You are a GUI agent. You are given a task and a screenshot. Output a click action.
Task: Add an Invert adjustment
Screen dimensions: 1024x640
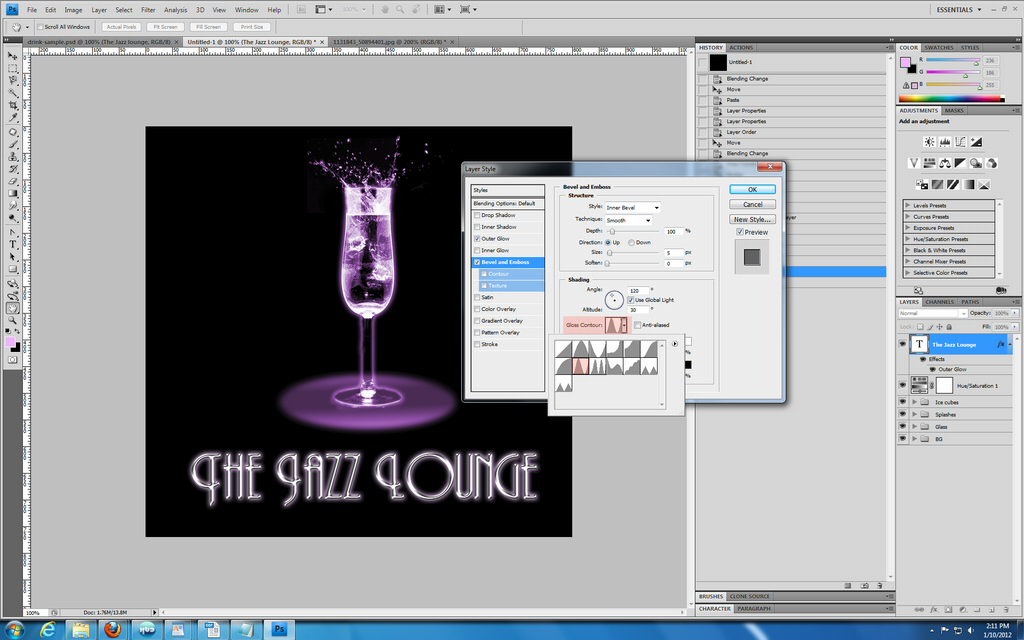[x=921, y=185]
